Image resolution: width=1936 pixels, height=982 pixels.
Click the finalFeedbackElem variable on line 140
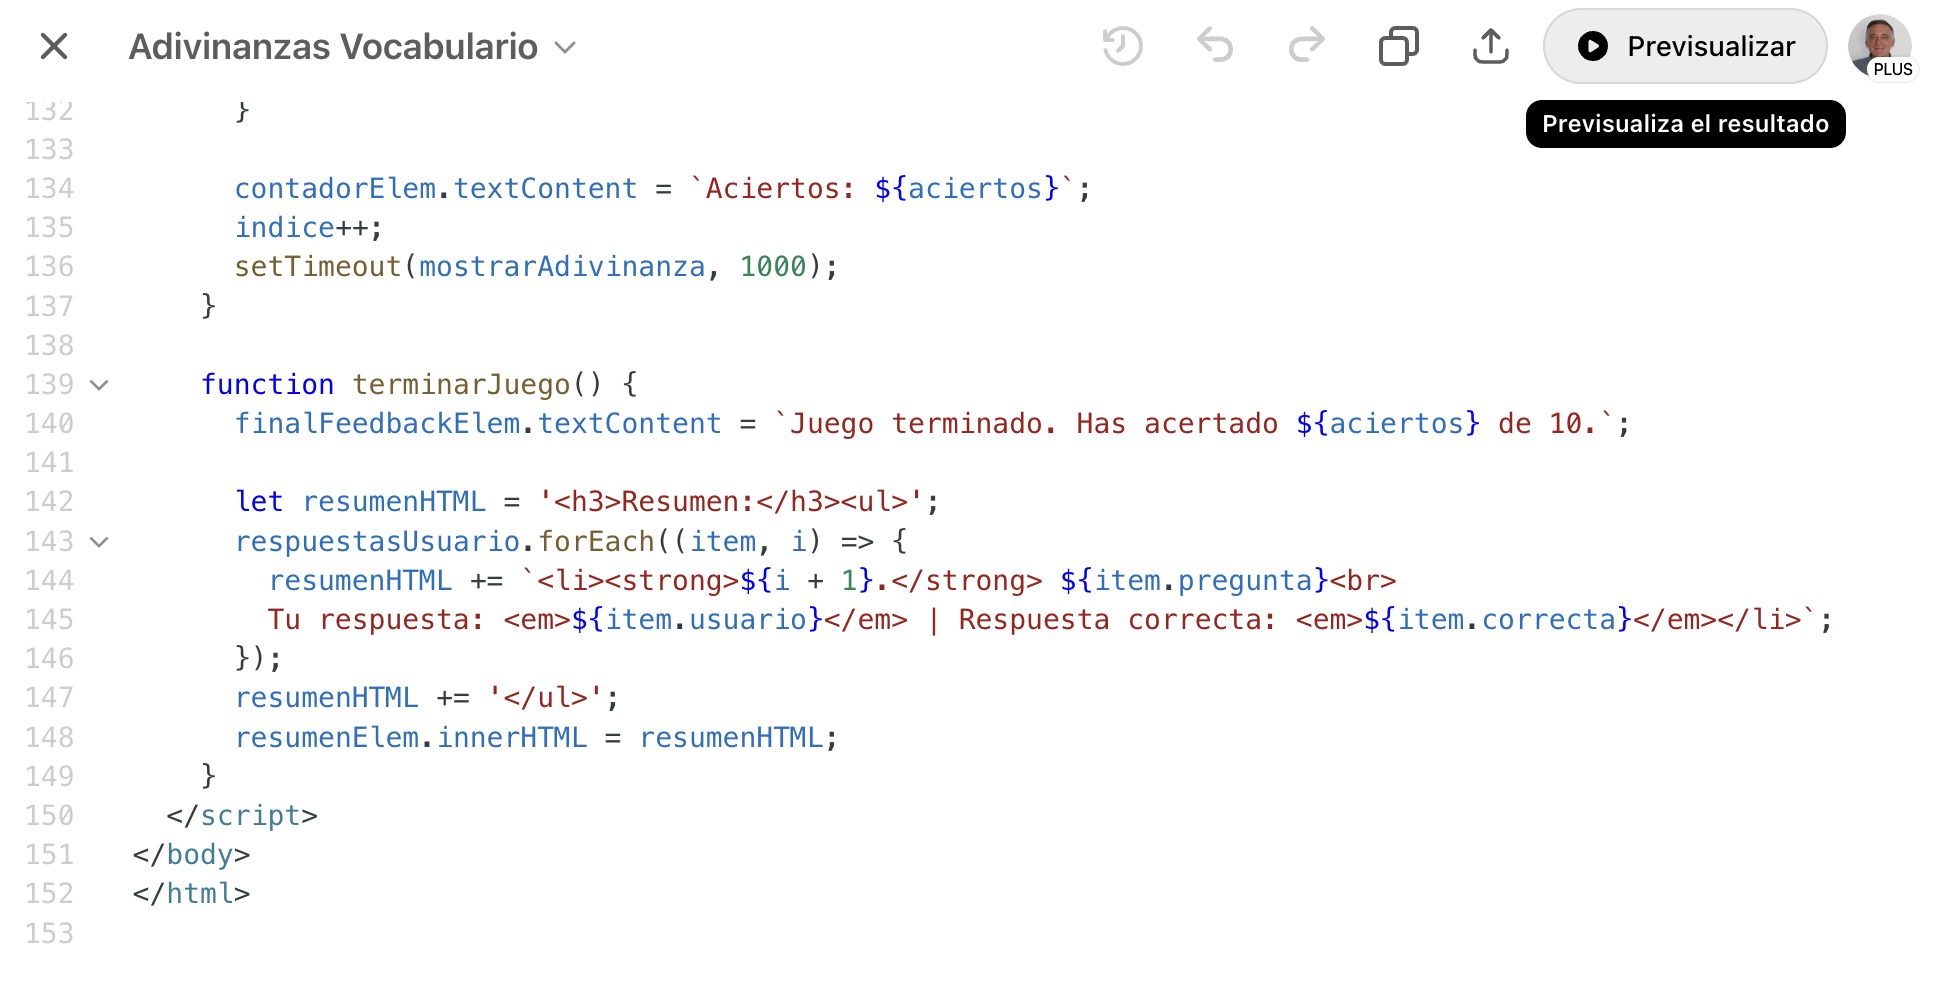[x=377, y=423]
